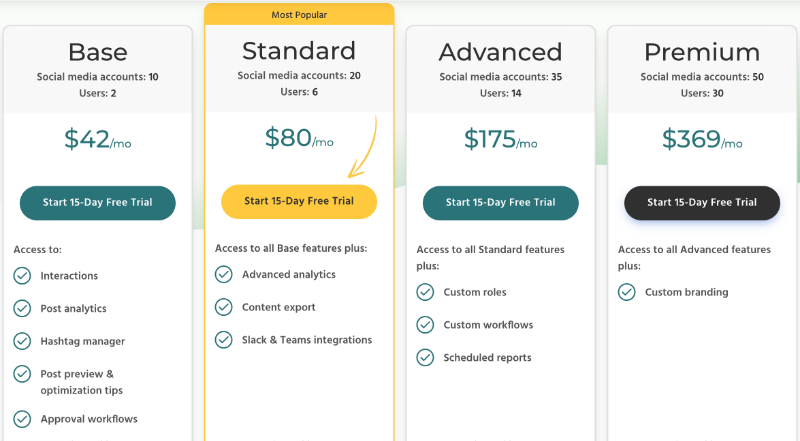Screen dimensions: 800x441
Task: Click the Standard plan title
Action: (x=299, y=51)
